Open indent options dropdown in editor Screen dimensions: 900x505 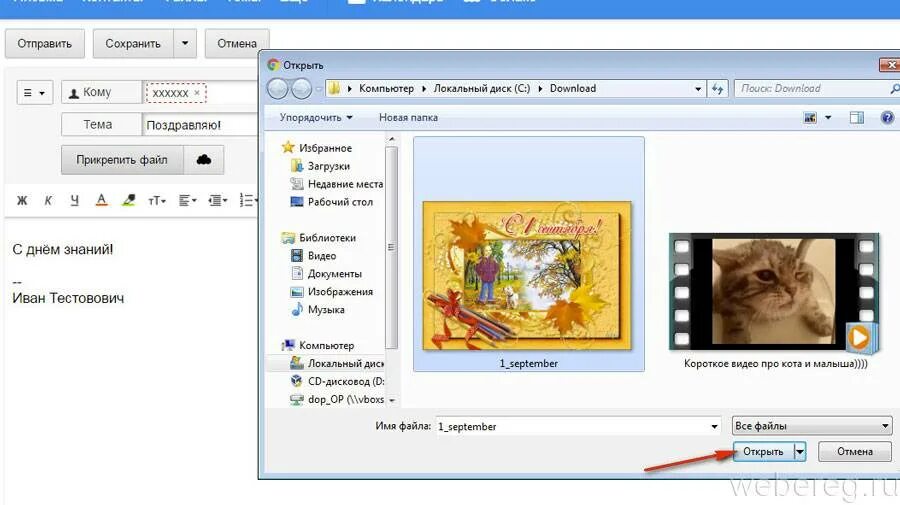tap(218, 200)
